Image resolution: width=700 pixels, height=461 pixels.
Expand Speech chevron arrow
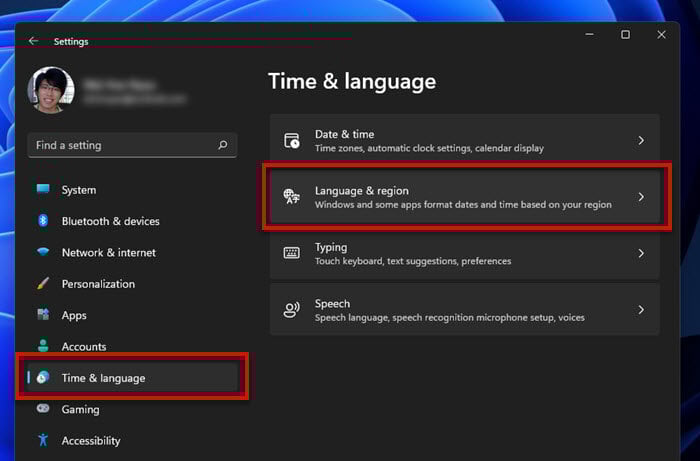(641, 310)
